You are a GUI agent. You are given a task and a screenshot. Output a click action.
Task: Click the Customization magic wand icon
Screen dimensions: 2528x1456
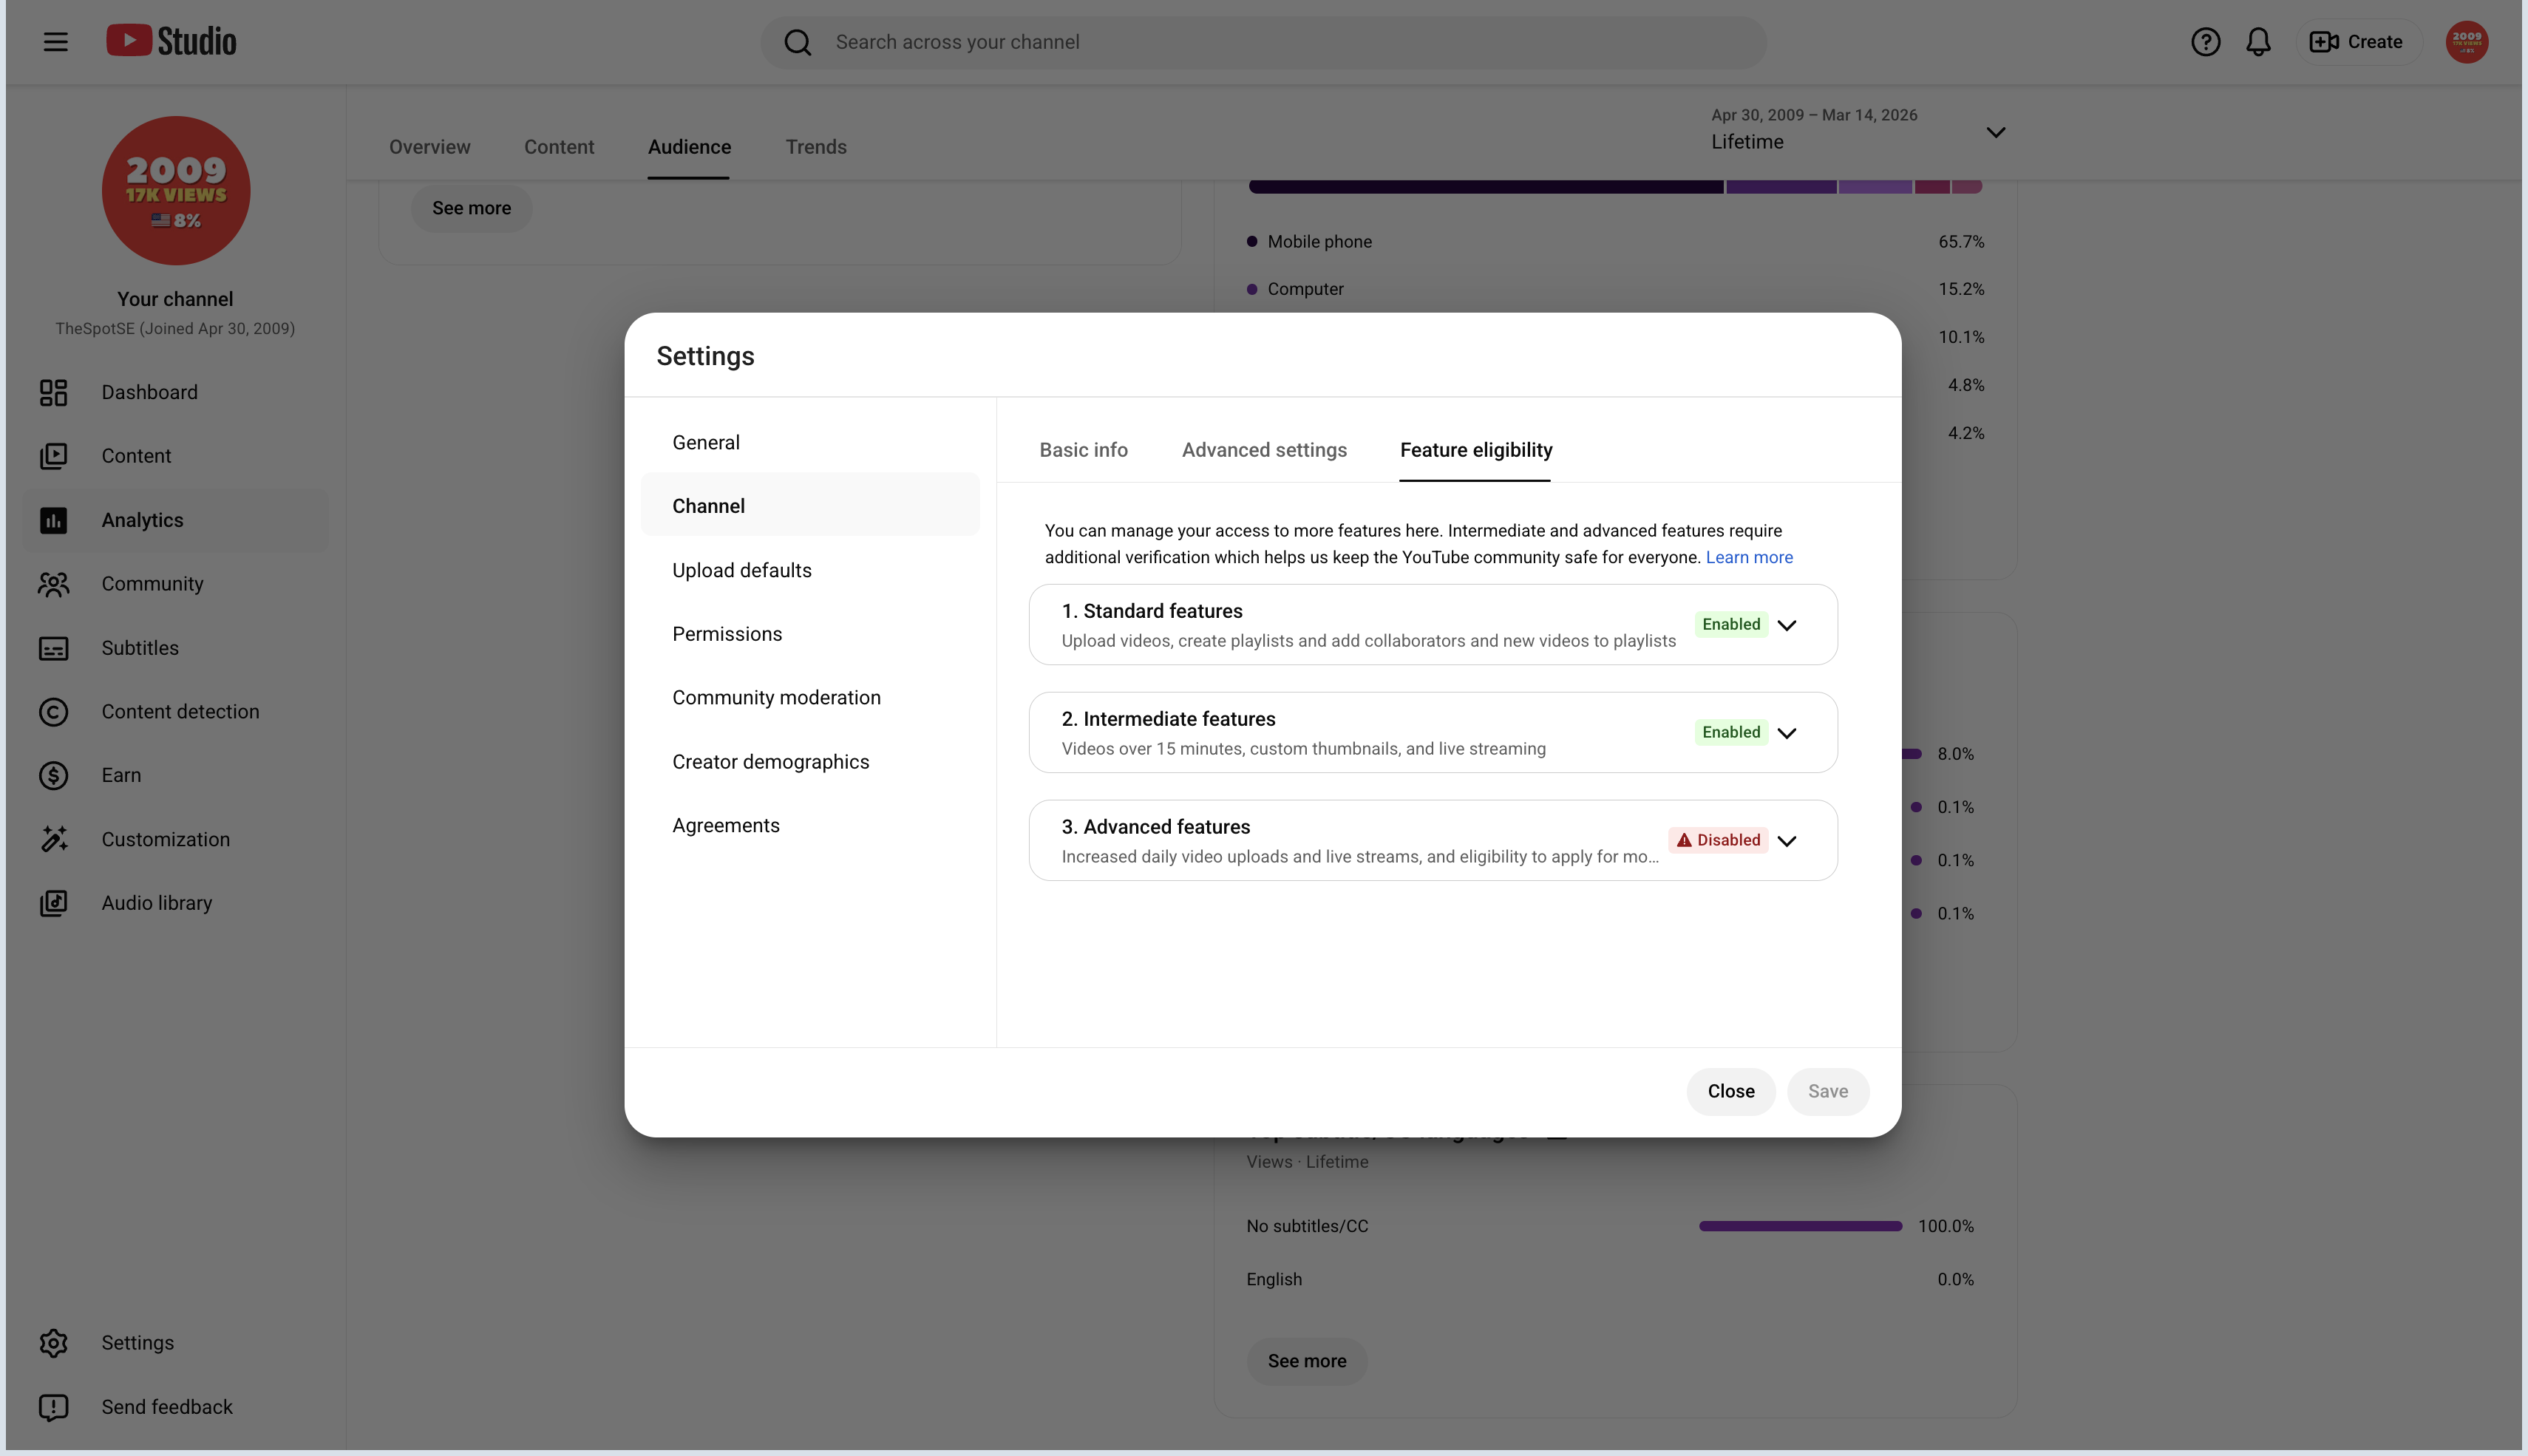pyautogui.click(x=53, y=839)
